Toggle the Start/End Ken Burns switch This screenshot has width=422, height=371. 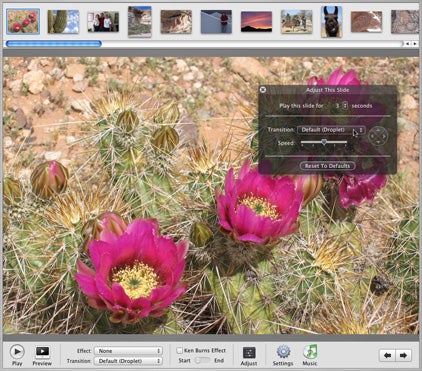coord(202,361)
